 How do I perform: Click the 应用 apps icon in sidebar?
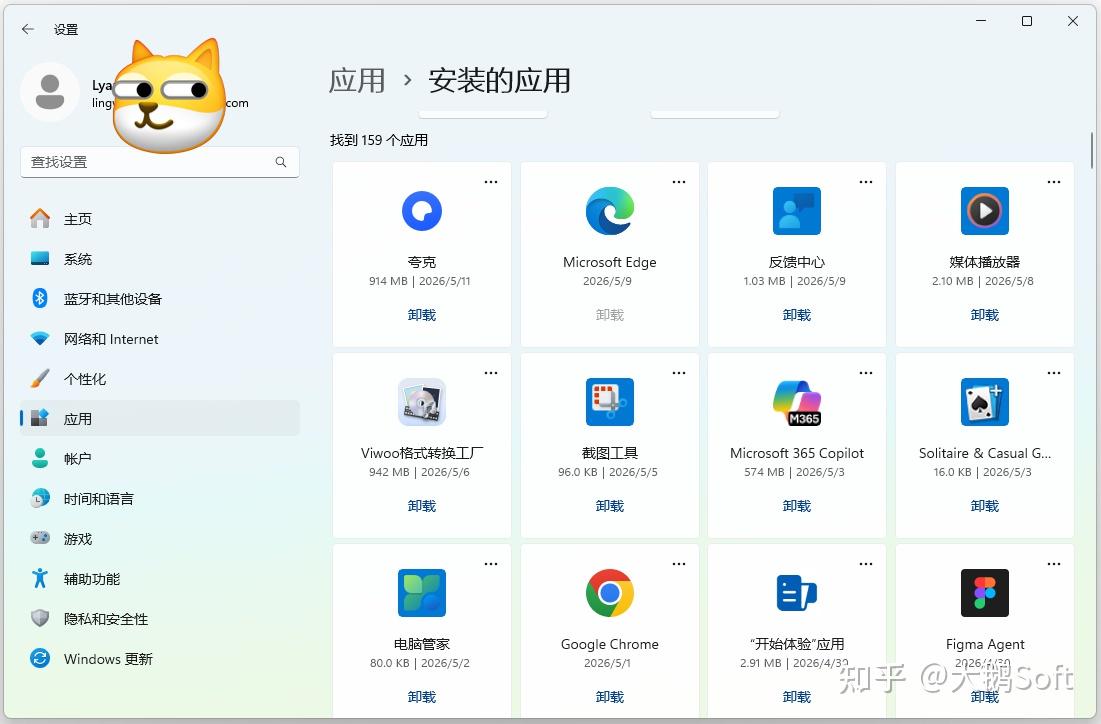[40, 419]
